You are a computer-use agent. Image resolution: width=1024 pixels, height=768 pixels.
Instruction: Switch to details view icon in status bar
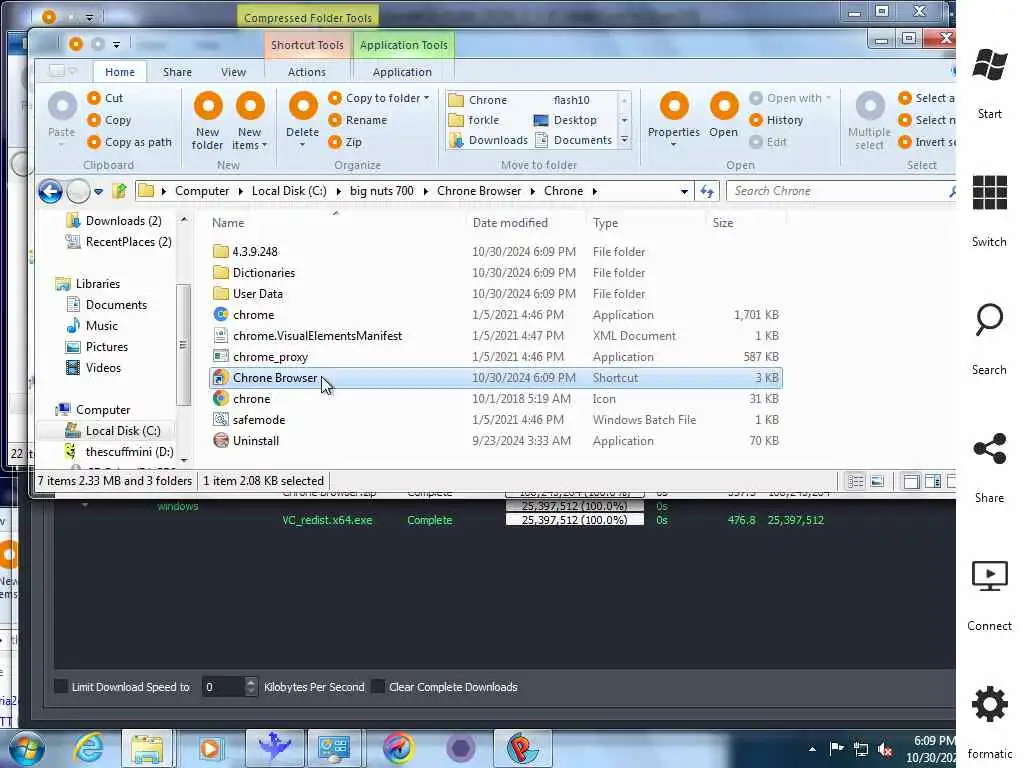(x=855, y=481)
